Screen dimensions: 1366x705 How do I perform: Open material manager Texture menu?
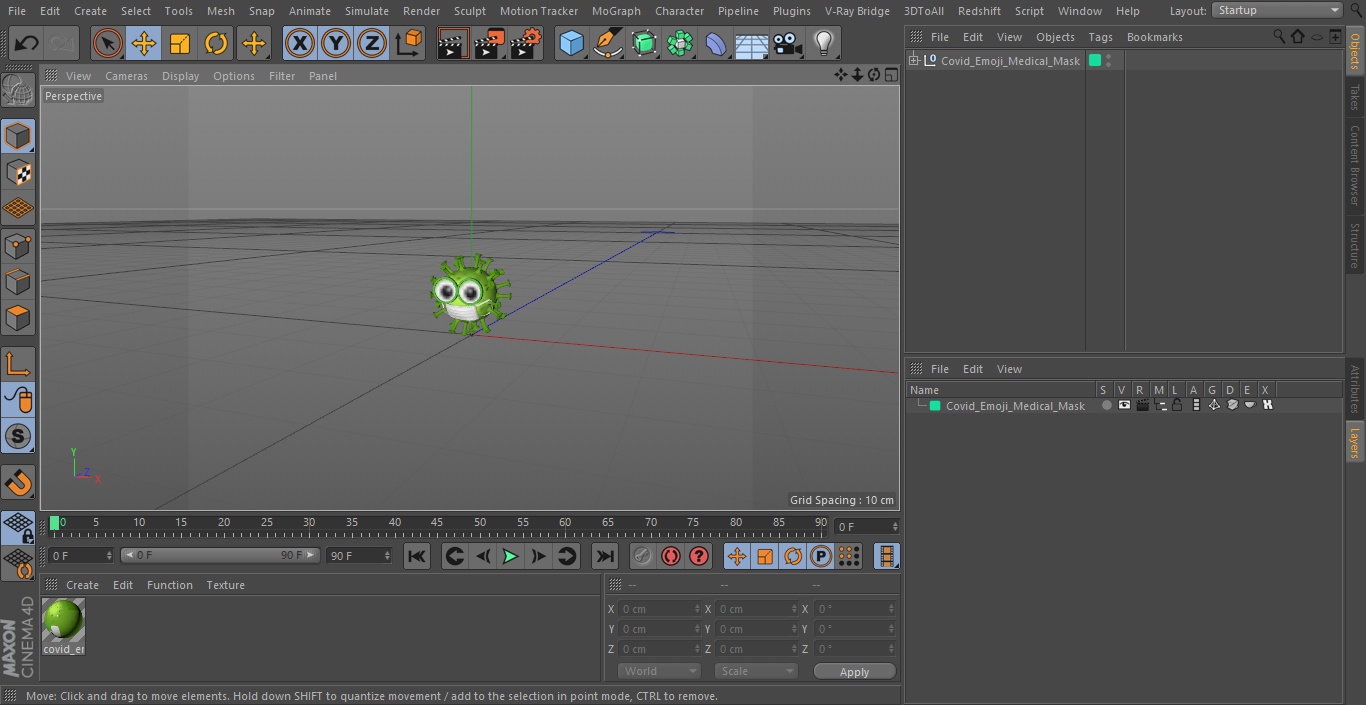tap(225, 585)
